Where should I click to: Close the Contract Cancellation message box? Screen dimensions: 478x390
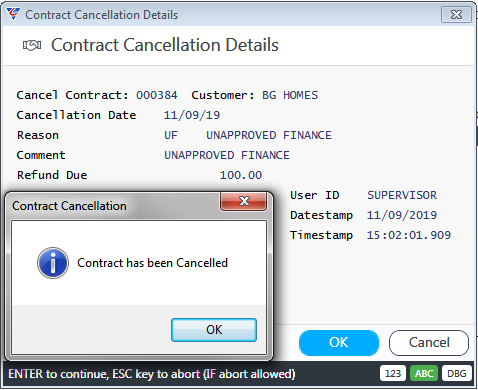(244, 201)
